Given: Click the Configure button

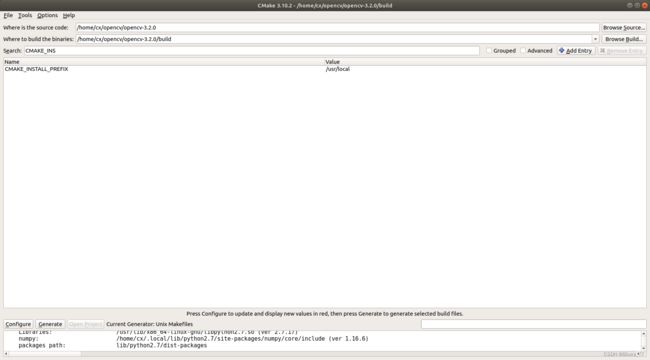Looking at the screenshot, I should click(18, 324).
